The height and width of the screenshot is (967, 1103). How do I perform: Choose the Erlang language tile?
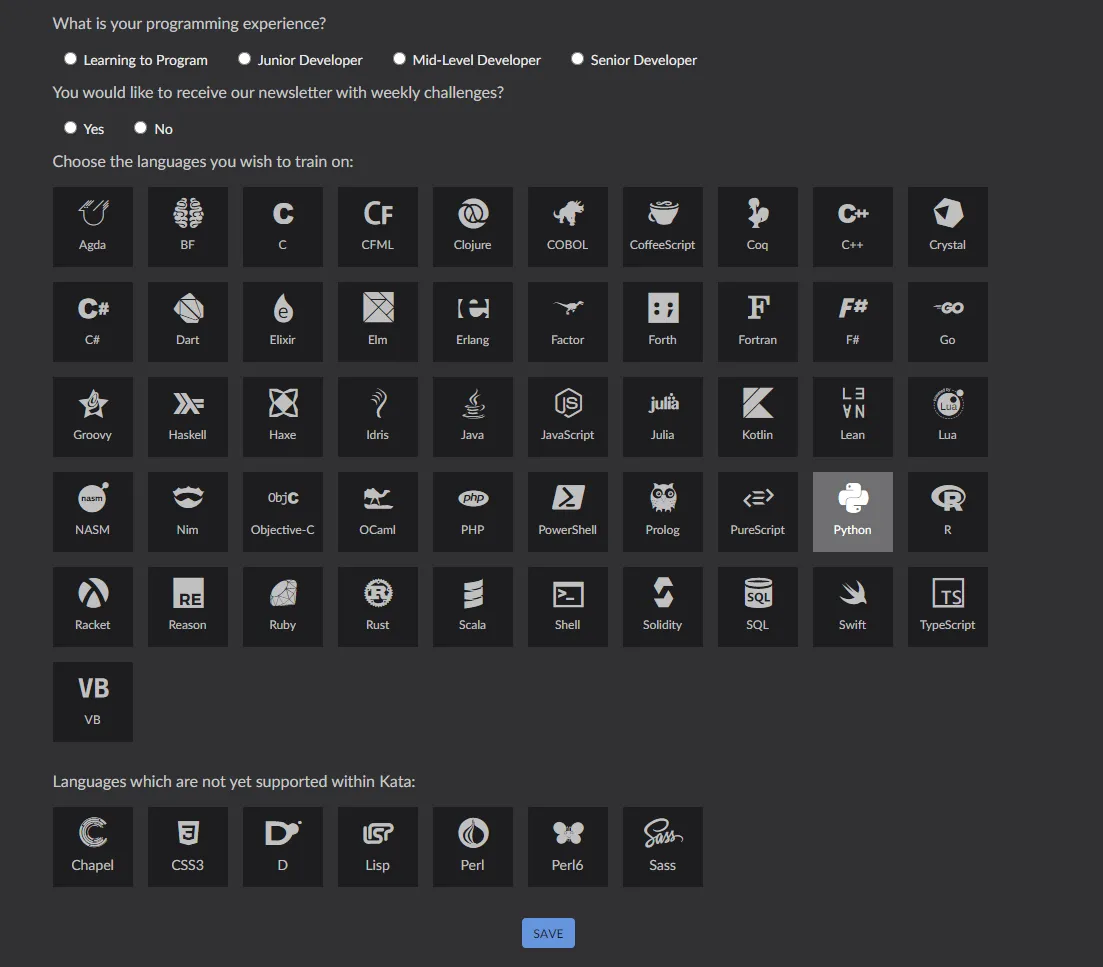coord(473,322)
